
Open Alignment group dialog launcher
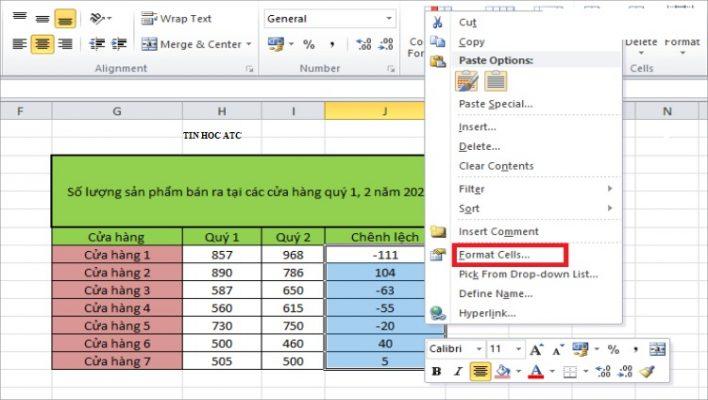click(x=249, y=69)
